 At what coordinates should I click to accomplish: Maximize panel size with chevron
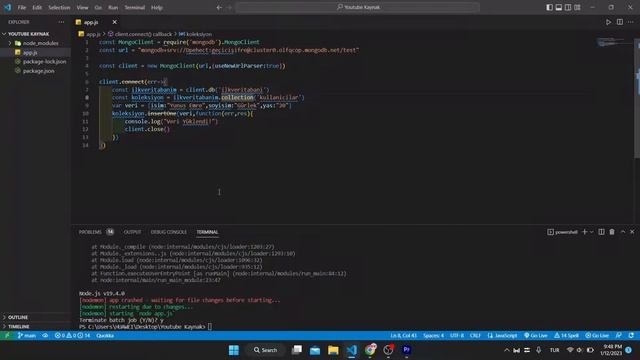[x=623, y=232]
